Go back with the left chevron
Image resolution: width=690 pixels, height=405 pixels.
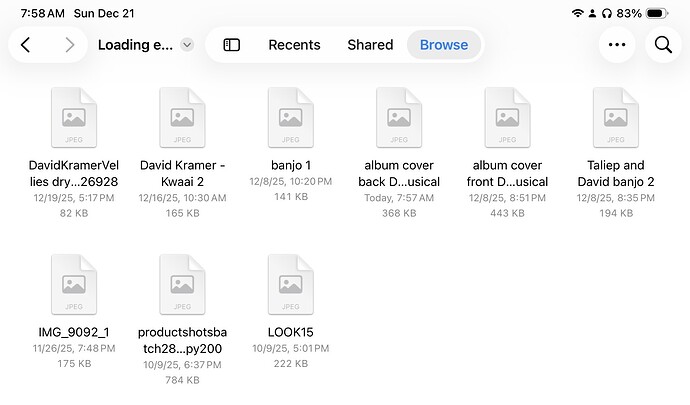click(26, 45)
